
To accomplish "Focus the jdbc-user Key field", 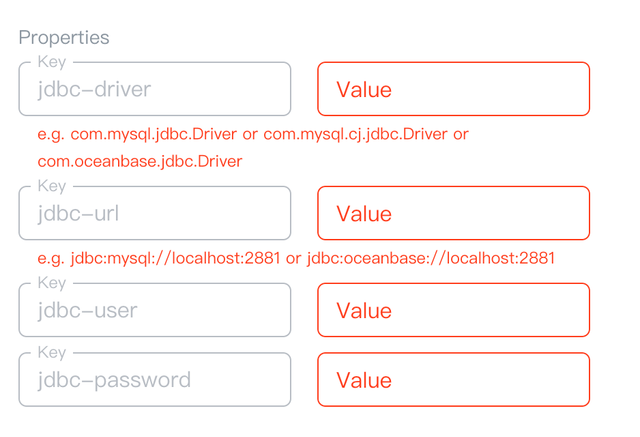I will 154,311.
